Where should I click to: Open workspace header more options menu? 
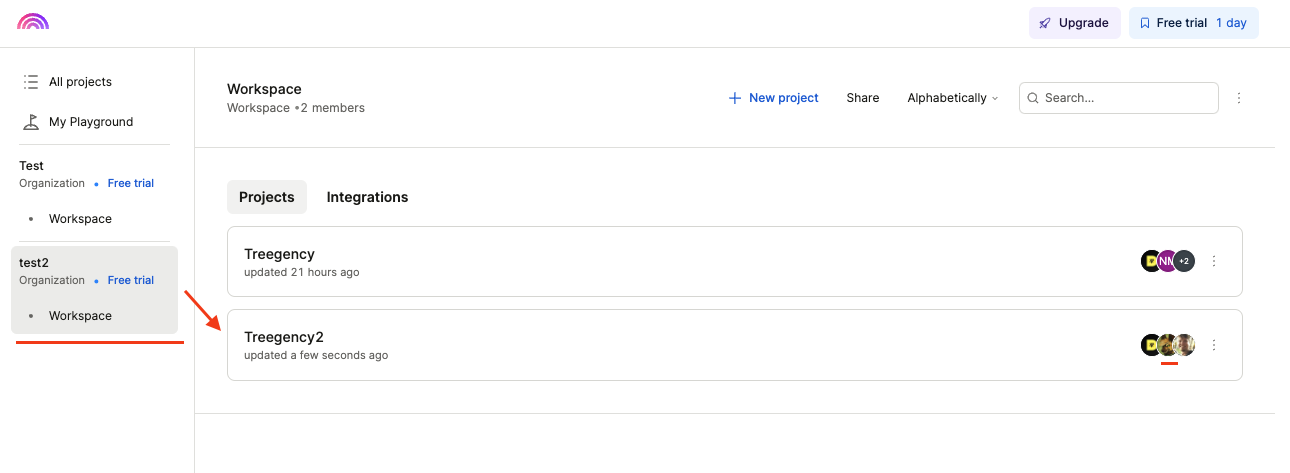click(1239, 98)
